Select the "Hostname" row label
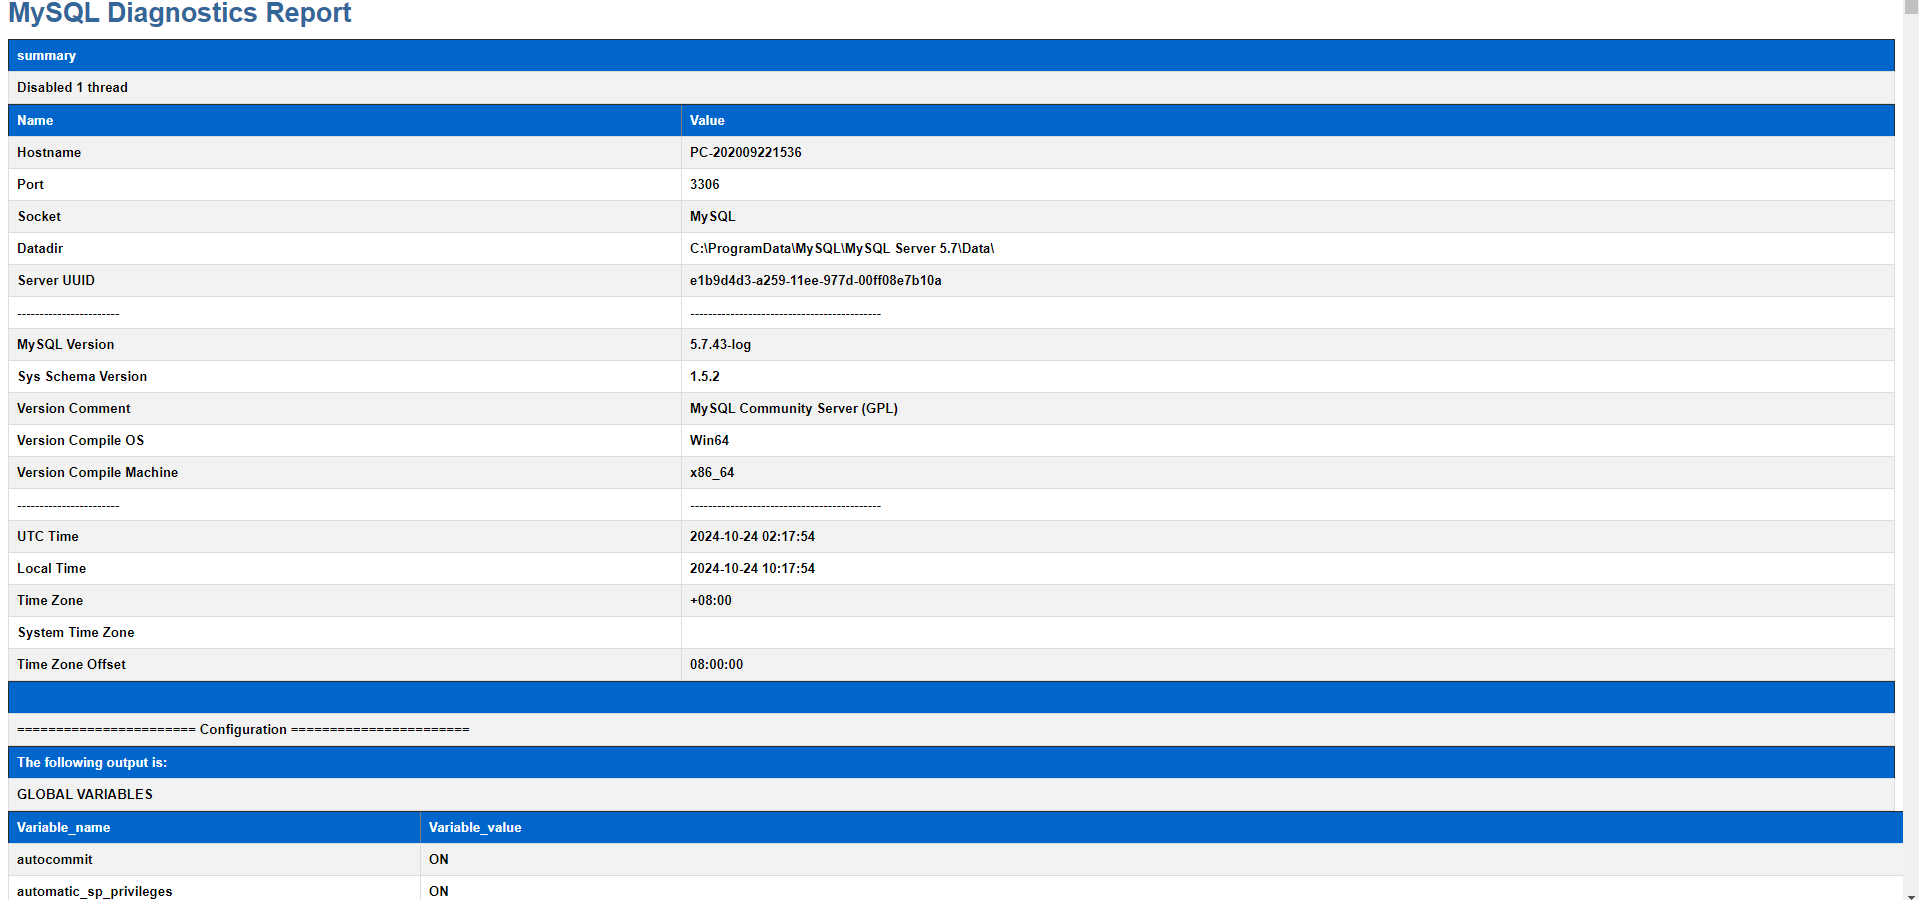 point(49,153)
